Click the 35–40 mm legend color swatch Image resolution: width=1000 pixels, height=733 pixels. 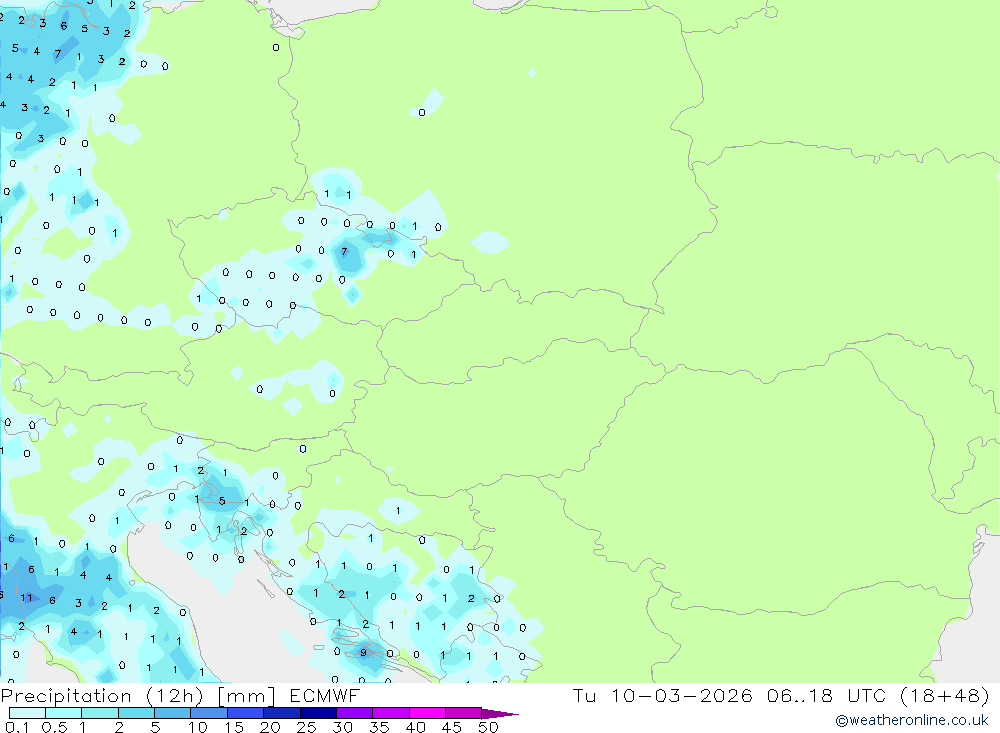[391, 713]
